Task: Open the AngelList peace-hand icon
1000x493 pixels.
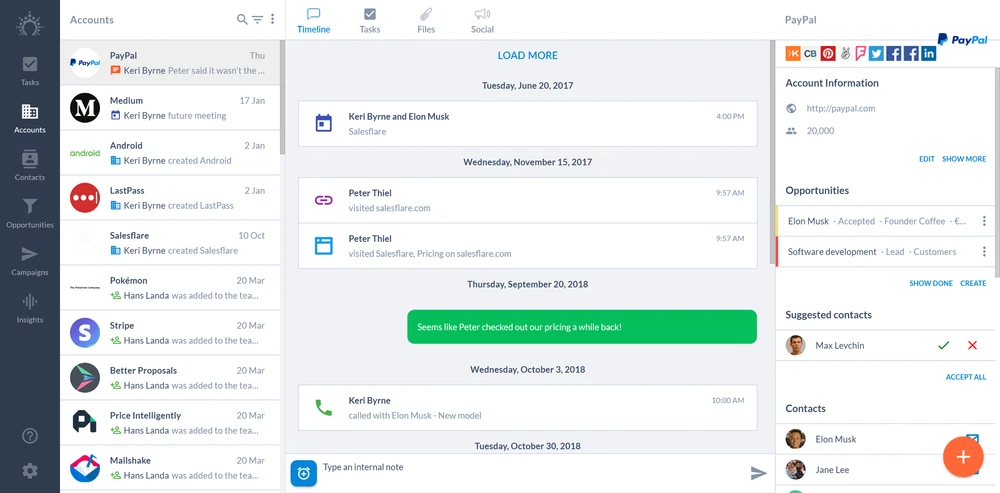Action: 845,54
